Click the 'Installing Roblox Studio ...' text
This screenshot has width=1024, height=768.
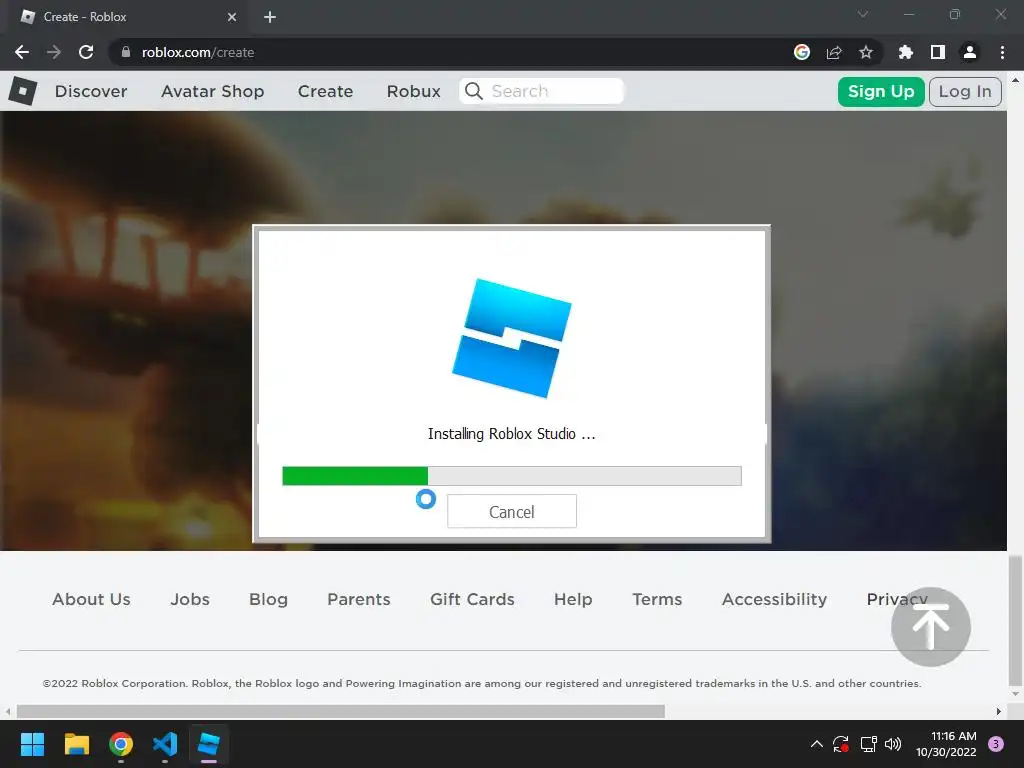coord(511,434)
